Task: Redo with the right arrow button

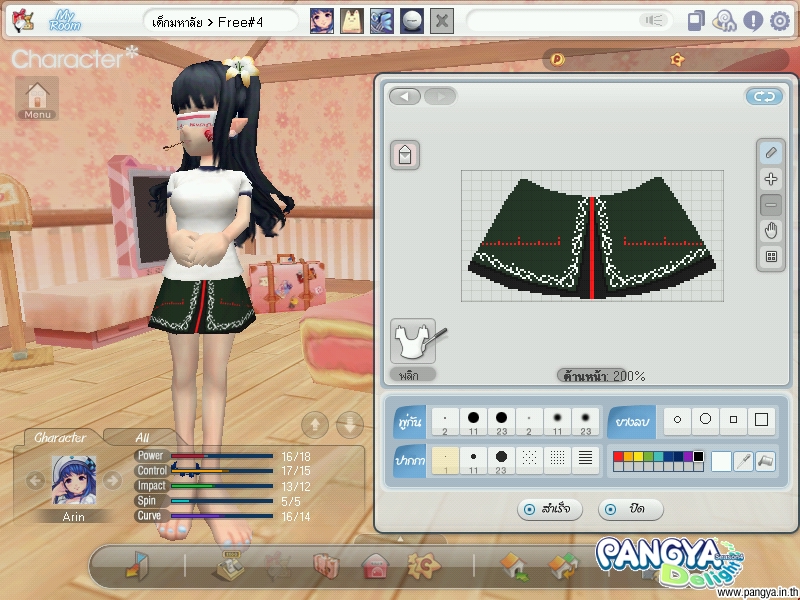Action: pos(440,96)
